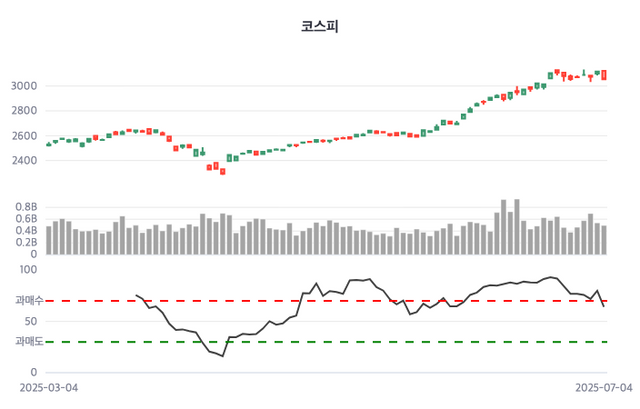Click the red dashed overbought line
The image size is (640, 409).
click(320, 300)
